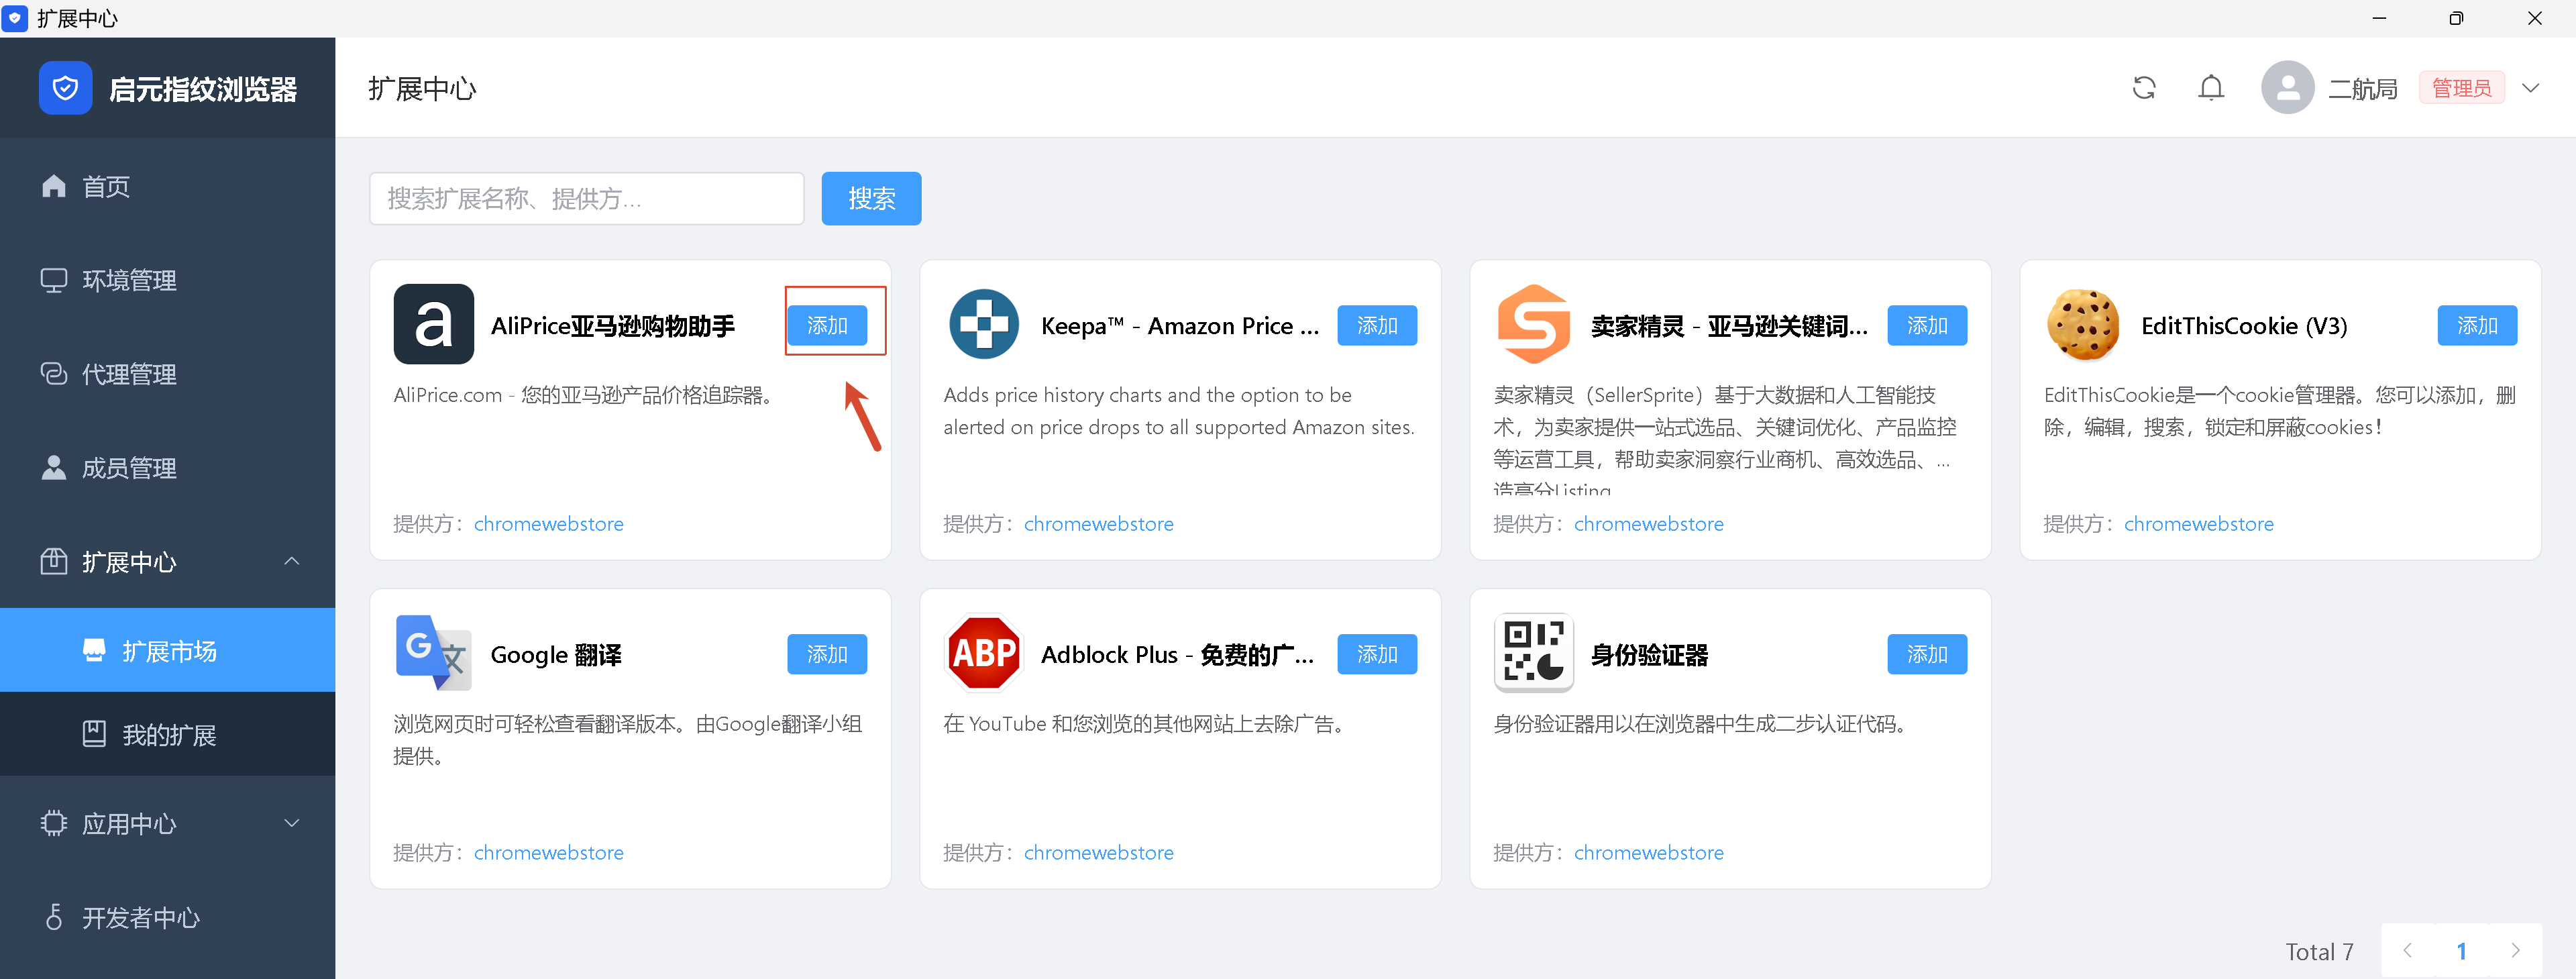Open chromewebstore link under AliPrice card

(x=548, y=524)
